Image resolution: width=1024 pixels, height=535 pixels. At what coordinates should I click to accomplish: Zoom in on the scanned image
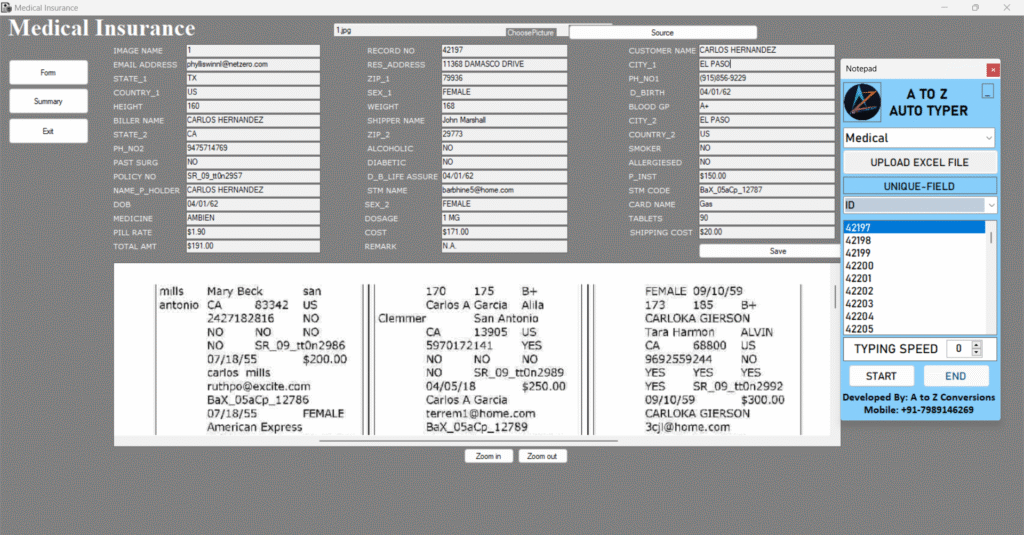(x=488, y=456)
